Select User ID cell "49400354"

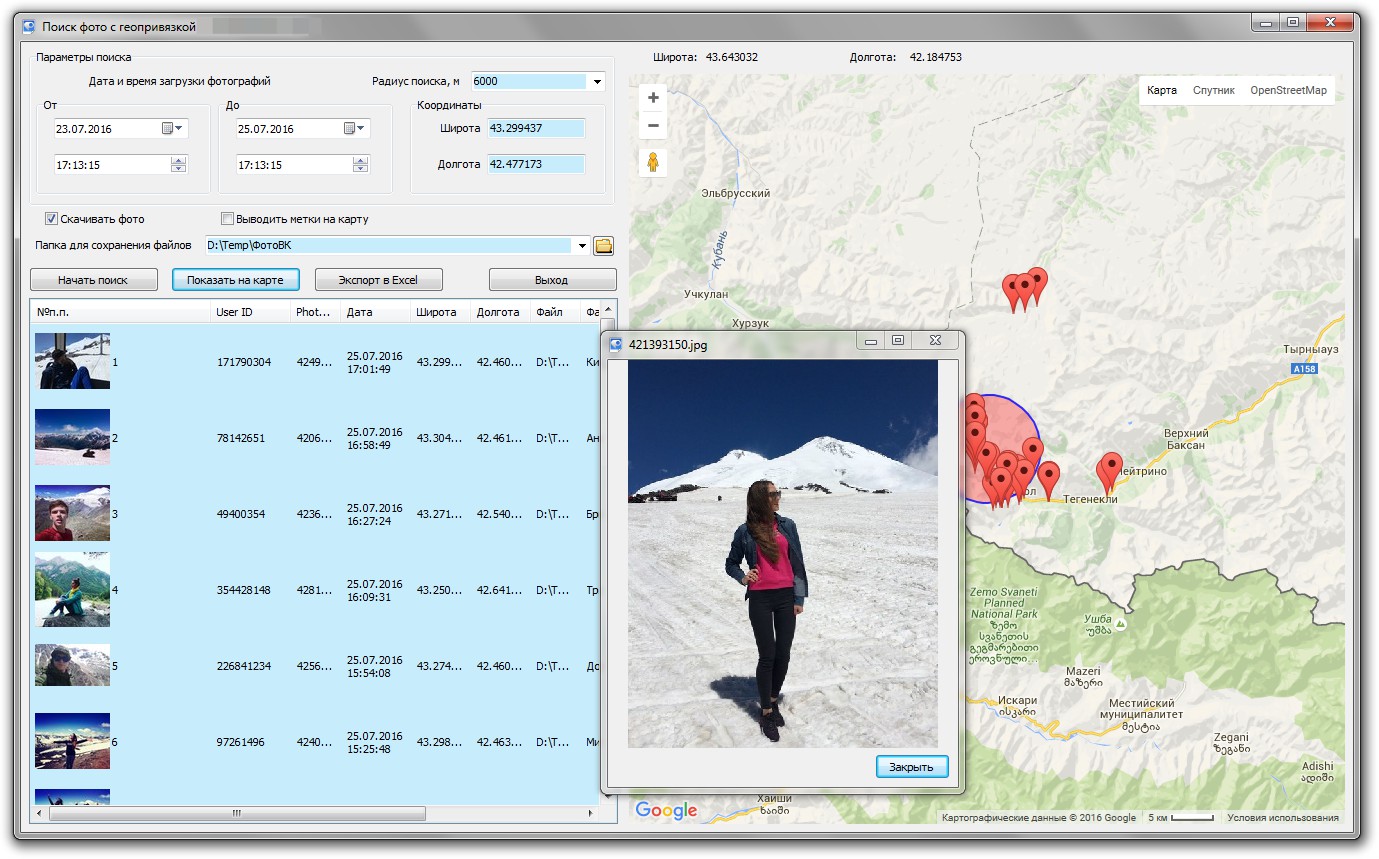coord(241,514)
